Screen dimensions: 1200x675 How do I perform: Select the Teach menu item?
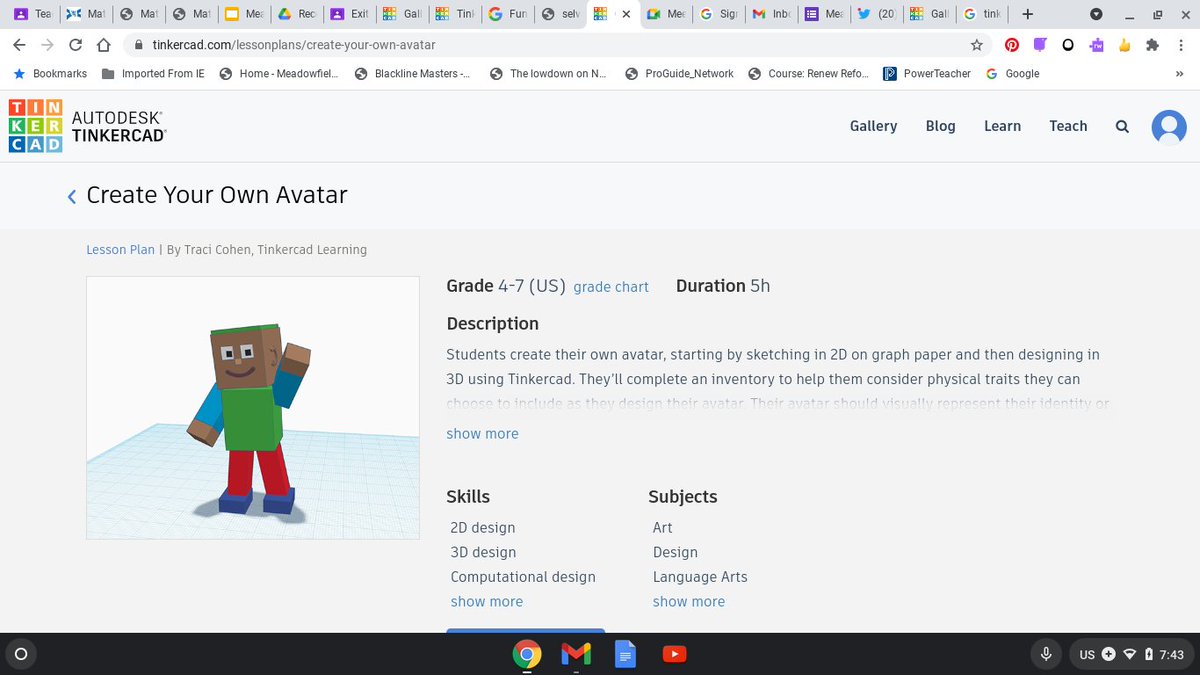point(1068,126)
